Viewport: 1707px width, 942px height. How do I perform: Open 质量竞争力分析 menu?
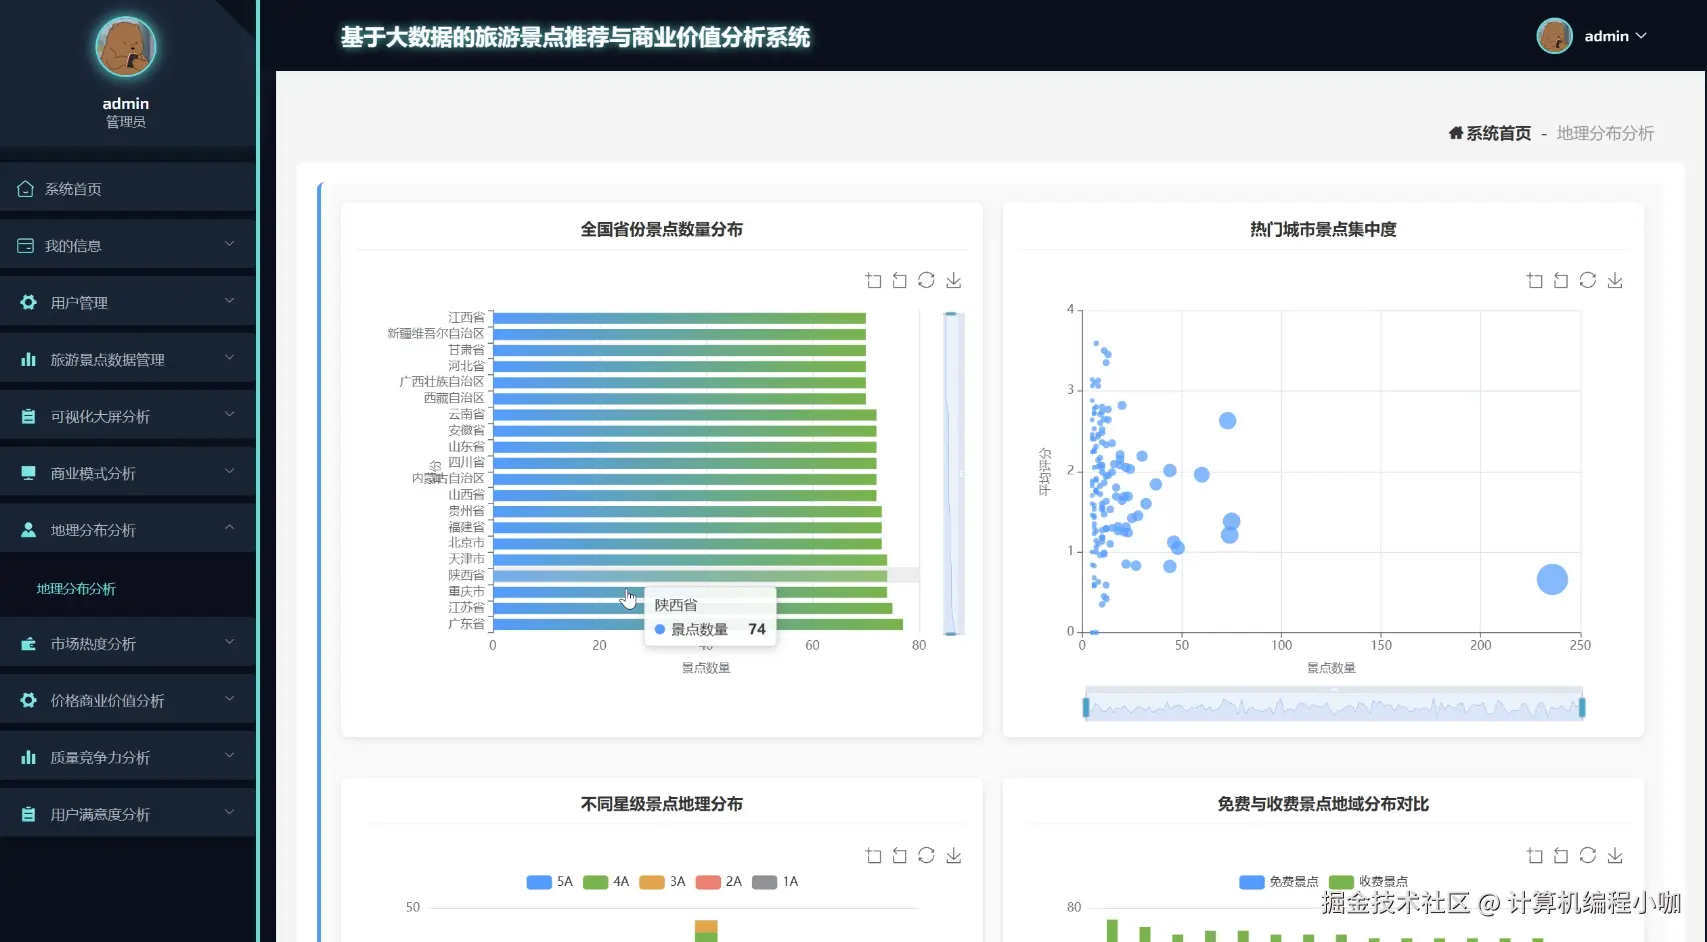(x=127, y=757)
